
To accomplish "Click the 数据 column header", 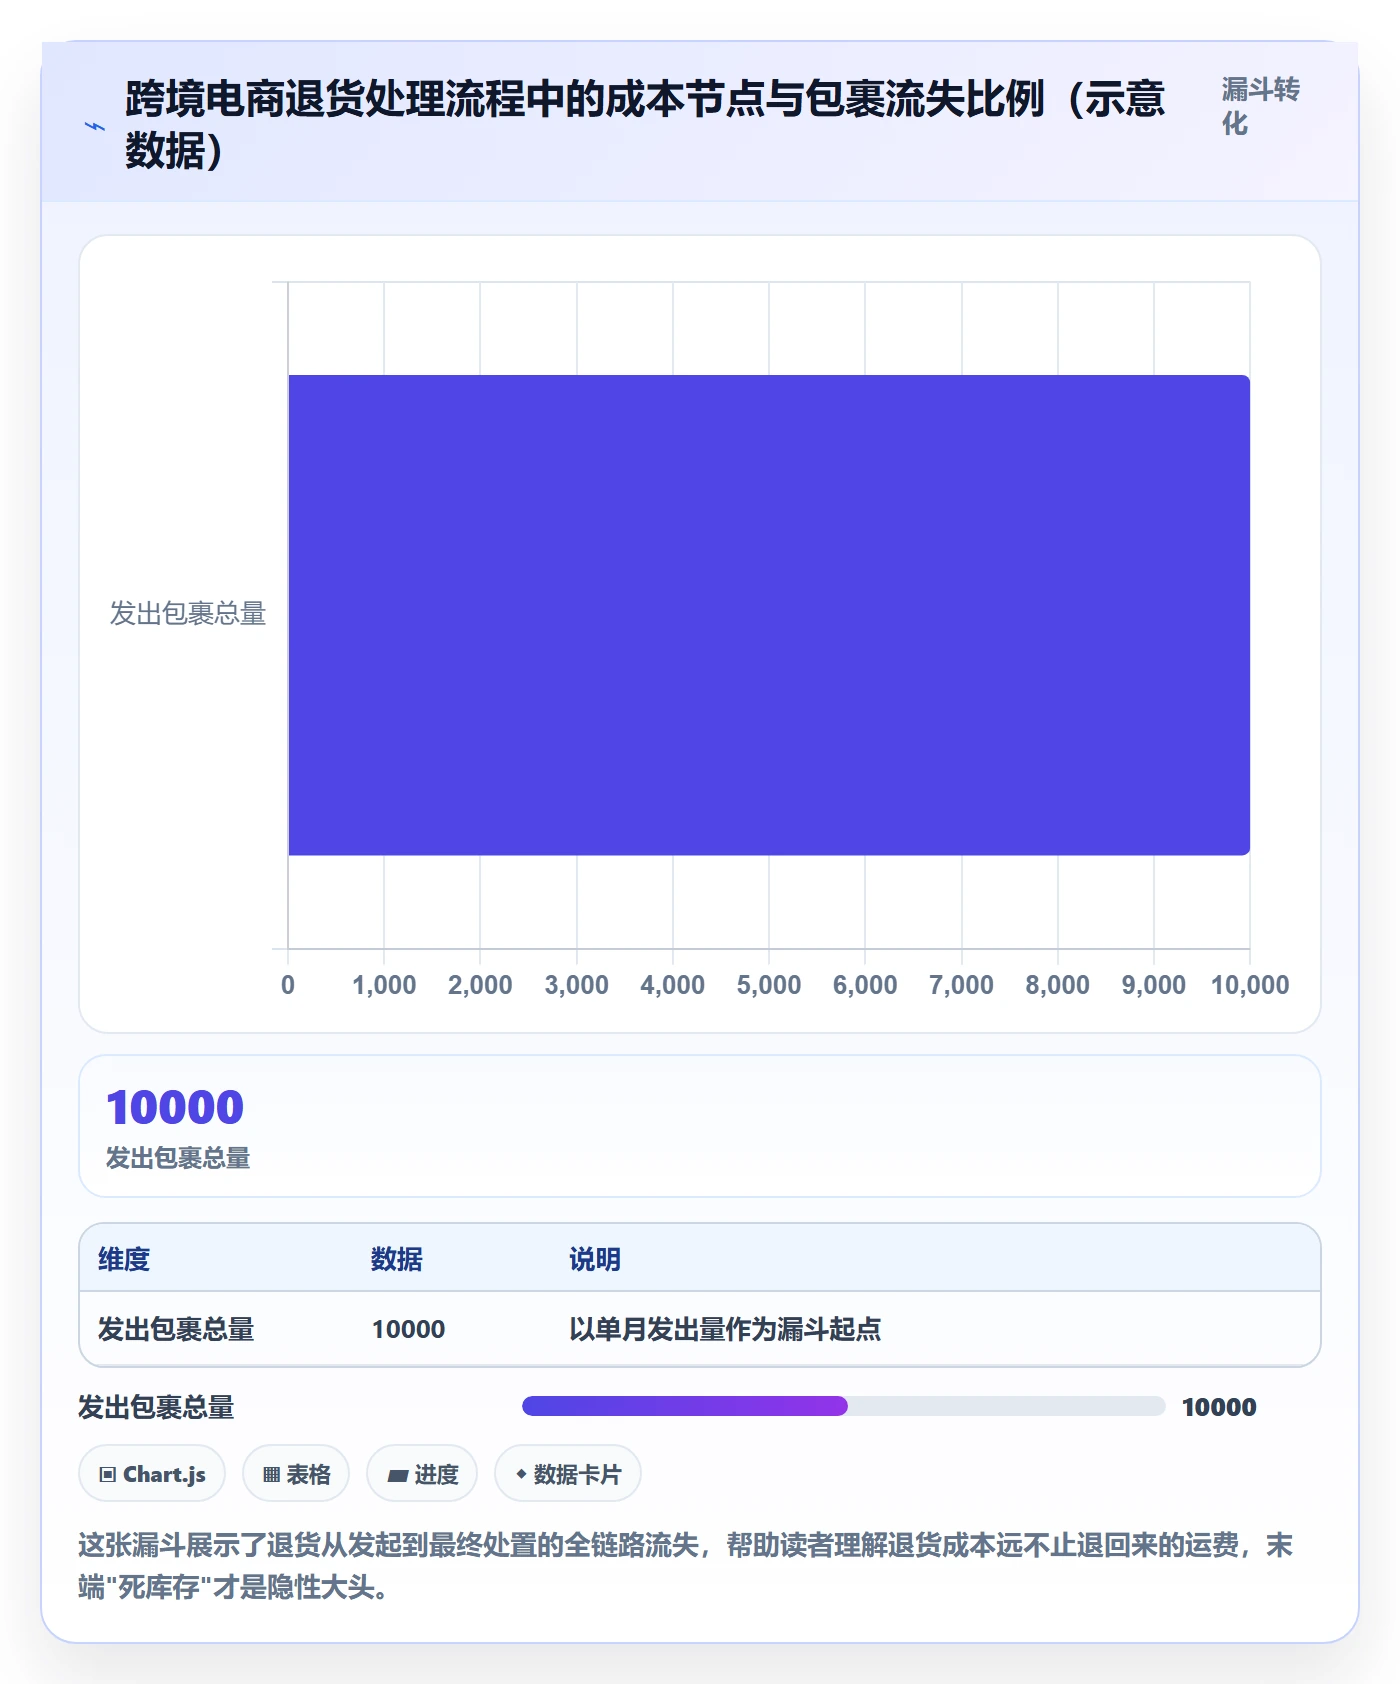I will [397, 1259].
